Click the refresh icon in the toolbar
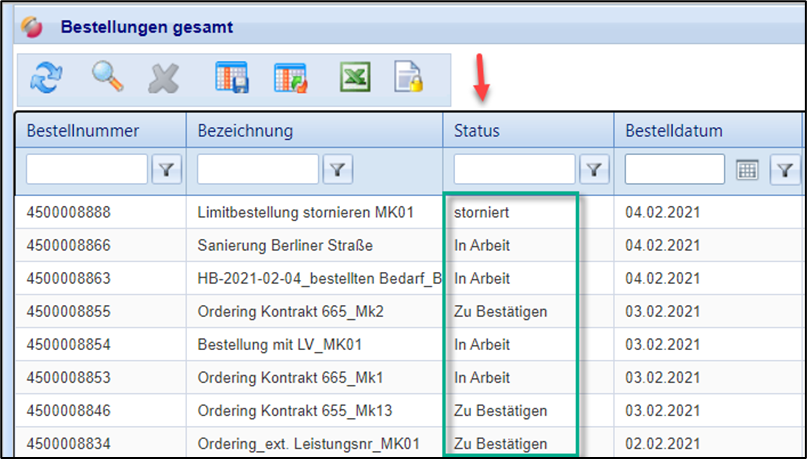Image resolution: width=807 pixels, height=459 pixels. coord(45,79)
